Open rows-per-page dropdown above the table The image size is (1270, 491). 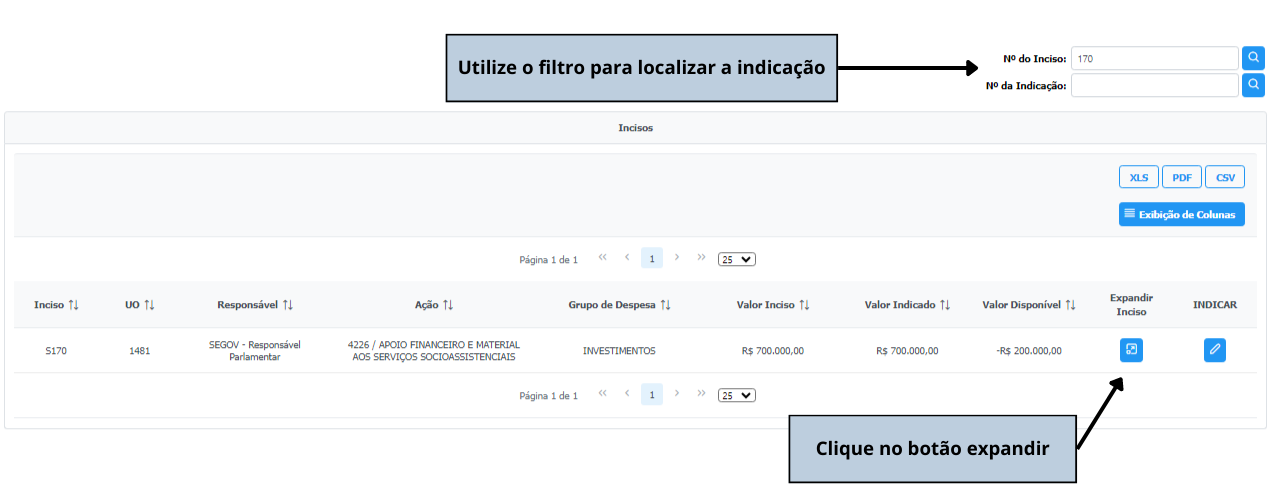tap(737, 259)
